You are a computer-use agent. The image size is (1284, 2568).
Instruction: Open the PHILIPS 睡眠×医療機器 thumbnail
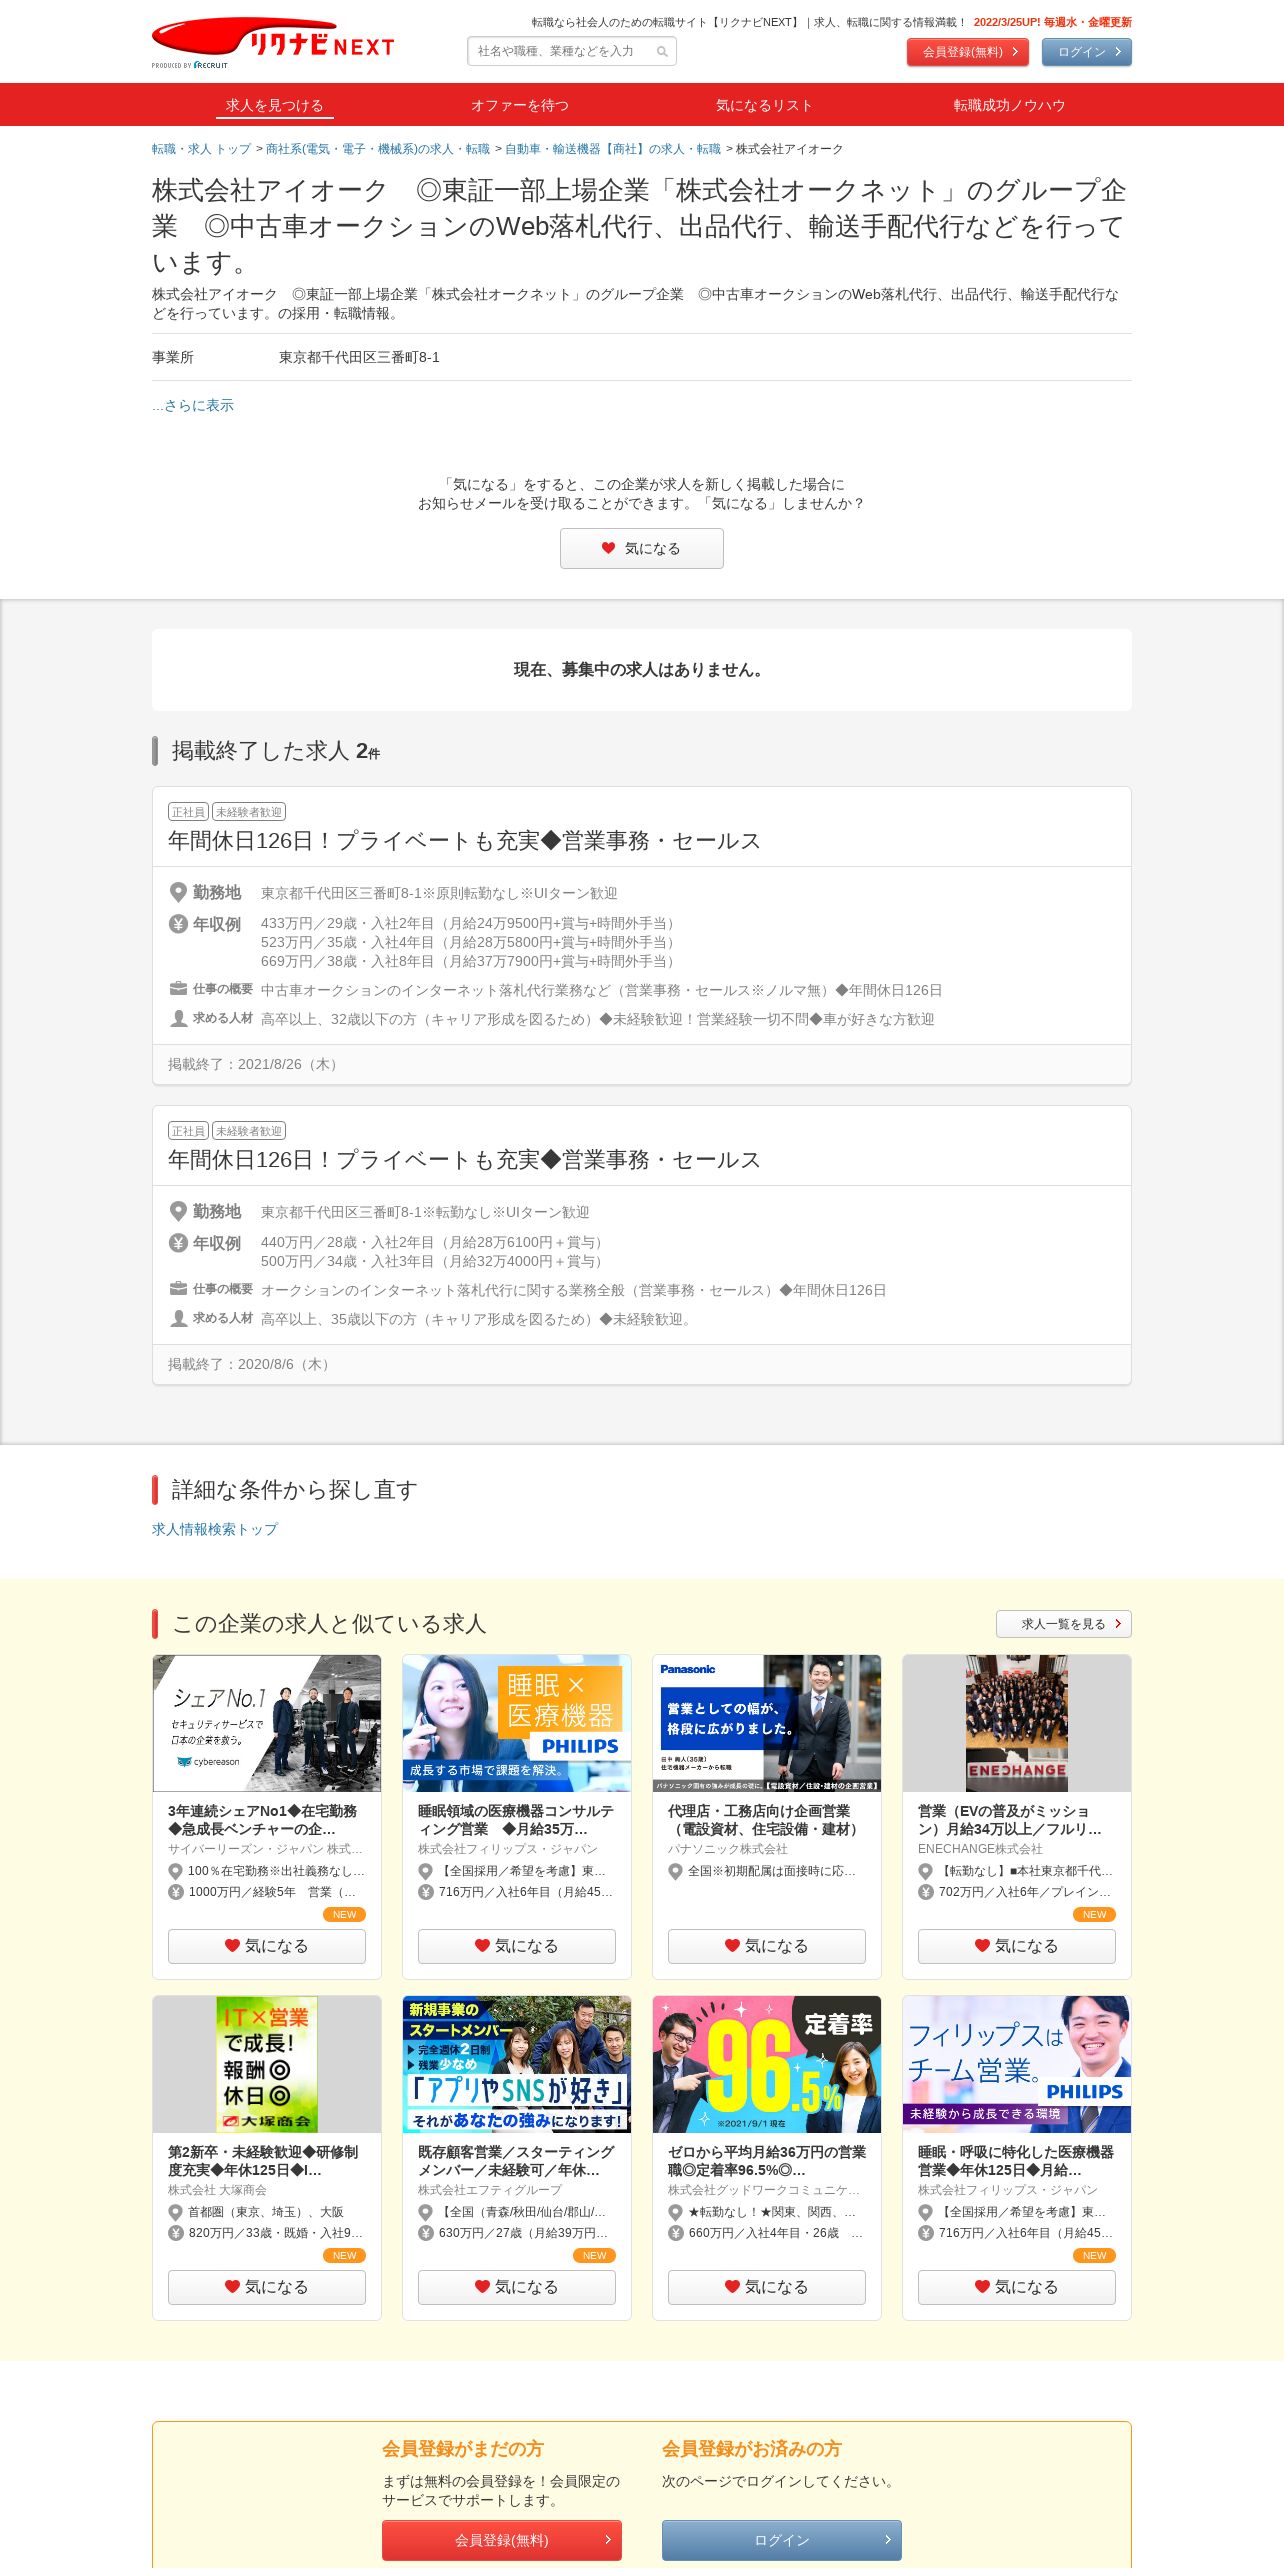coord(517,1723)
